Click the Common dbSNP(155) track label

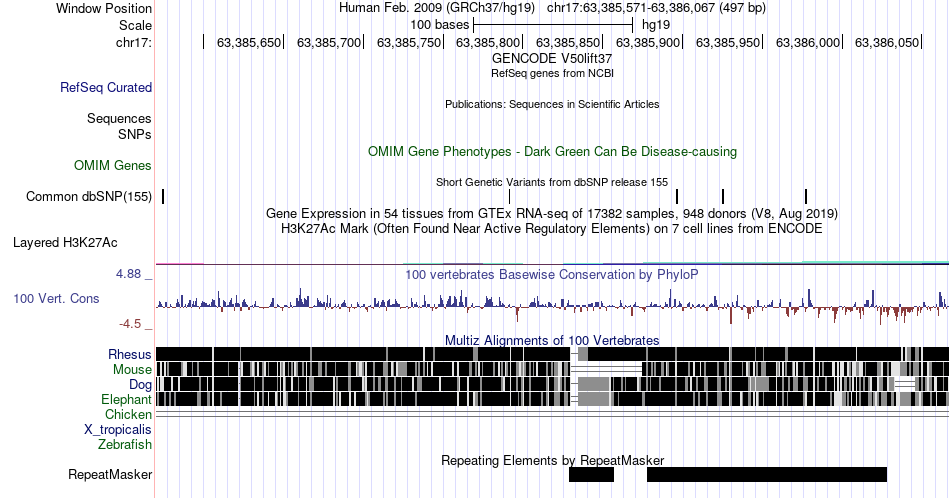[x=88, y=196]
